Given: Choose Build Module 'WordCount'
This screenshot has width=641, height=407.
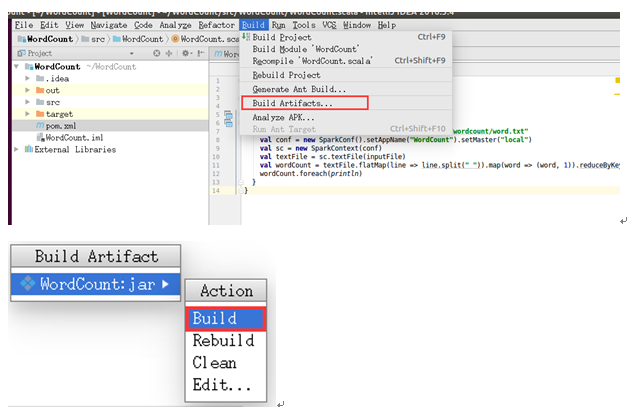Looking at the screenshot, I should pos(346,49).
